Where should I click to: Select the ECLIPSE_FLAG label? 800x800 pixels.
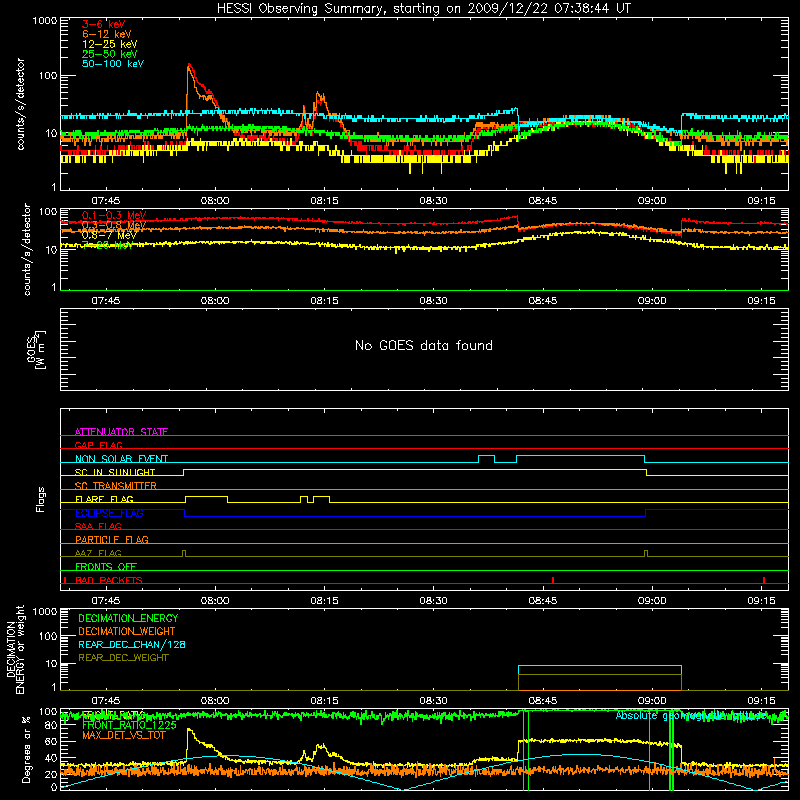[x=109, y=513]
